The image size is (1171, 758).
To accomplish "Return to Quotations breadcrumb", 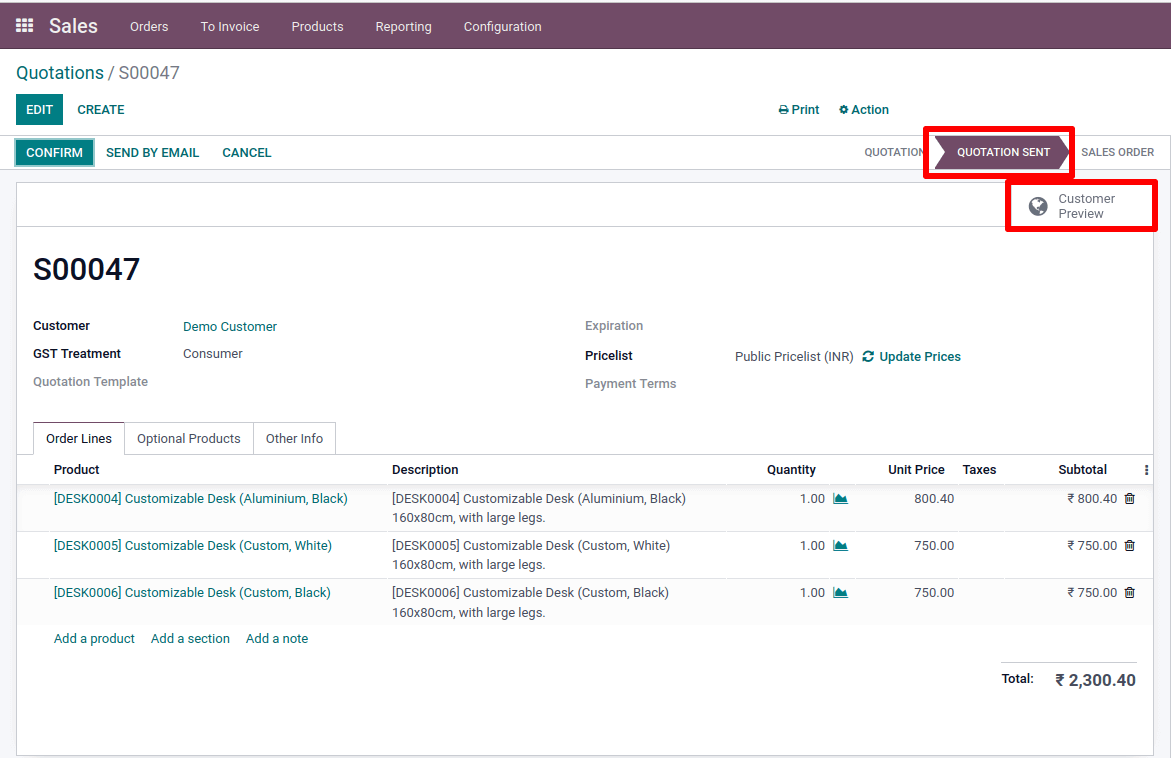I will [x=60, y=72].
